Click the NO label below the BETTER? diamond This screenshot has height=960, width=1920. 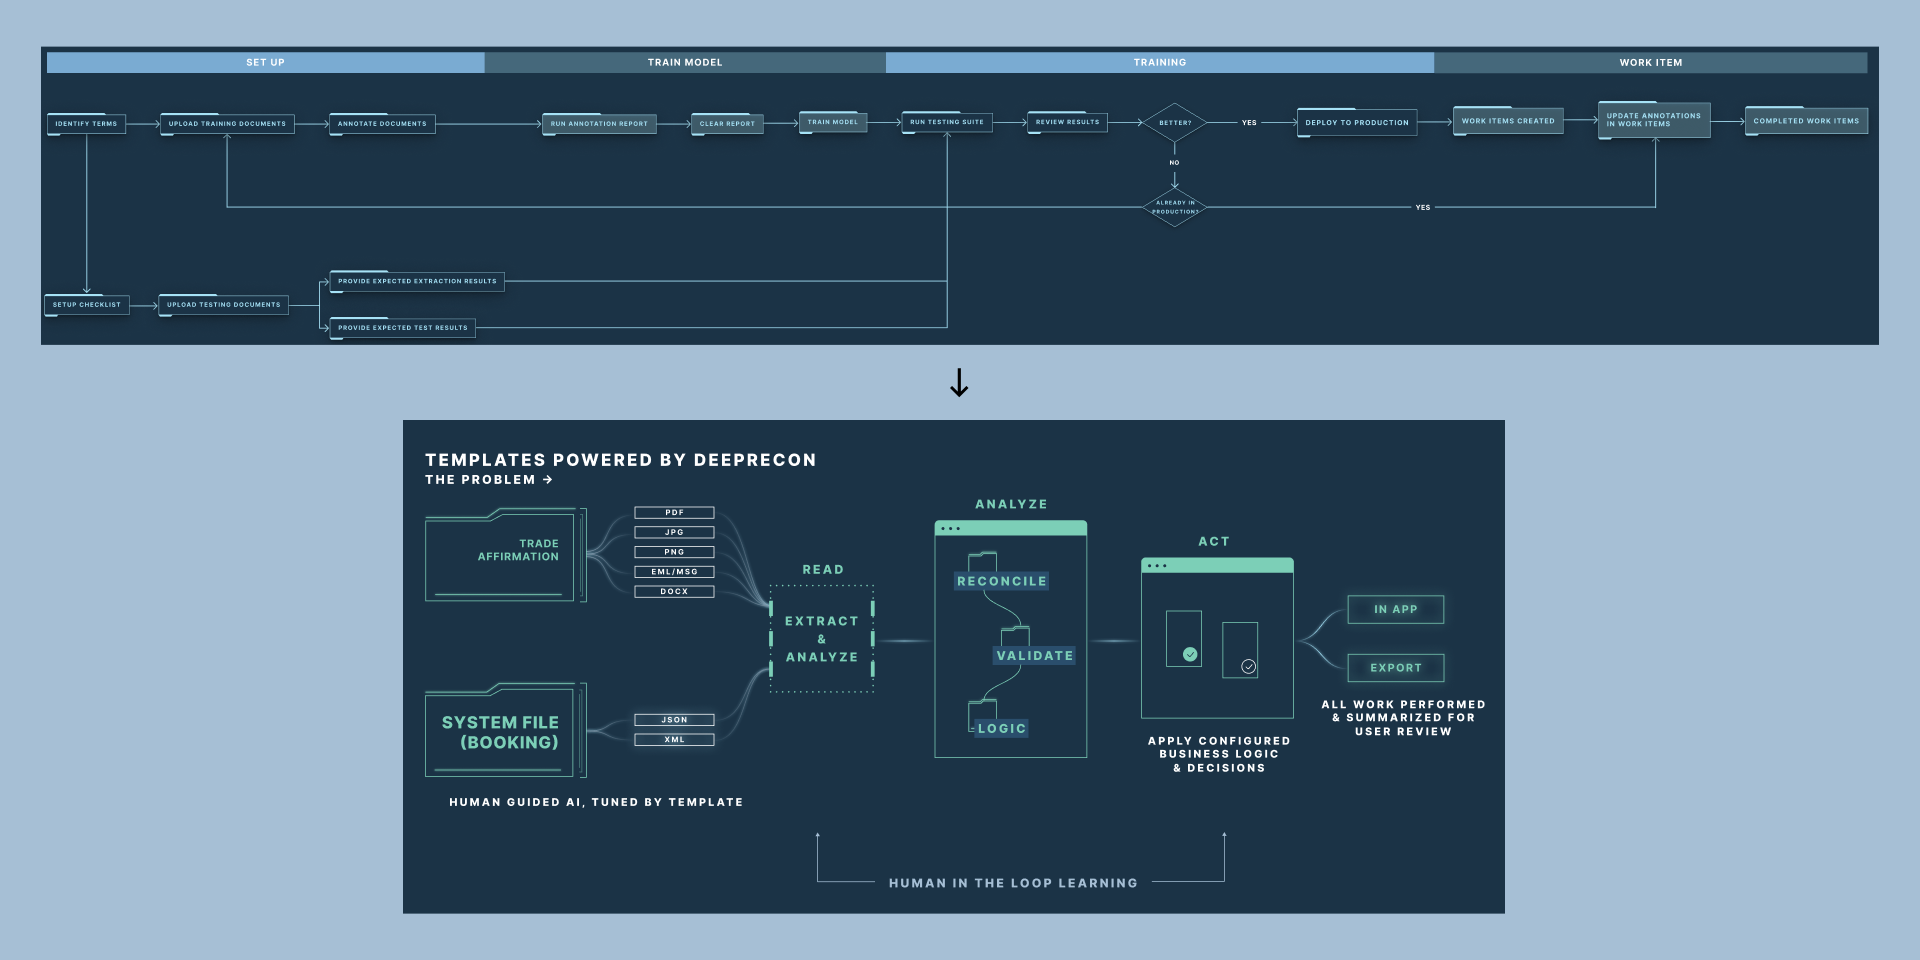[x=1175, y=162]
